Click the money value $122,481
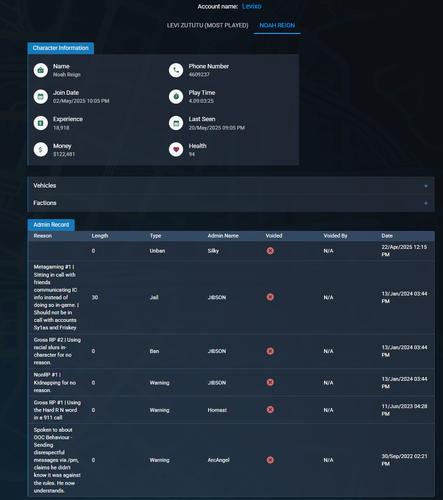This screenshot has width=443, height=500. [x=64, y=154]
